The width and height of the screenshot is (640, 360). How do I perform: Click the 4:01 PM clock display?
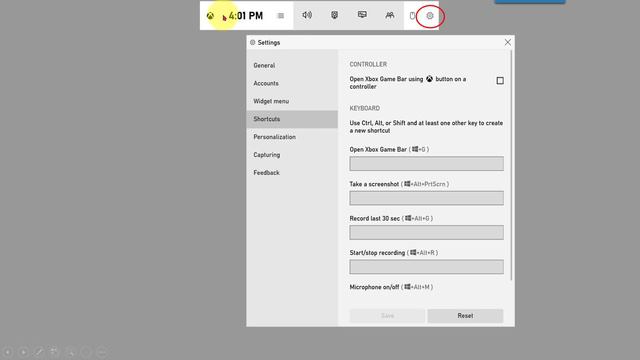click(246, 16)
